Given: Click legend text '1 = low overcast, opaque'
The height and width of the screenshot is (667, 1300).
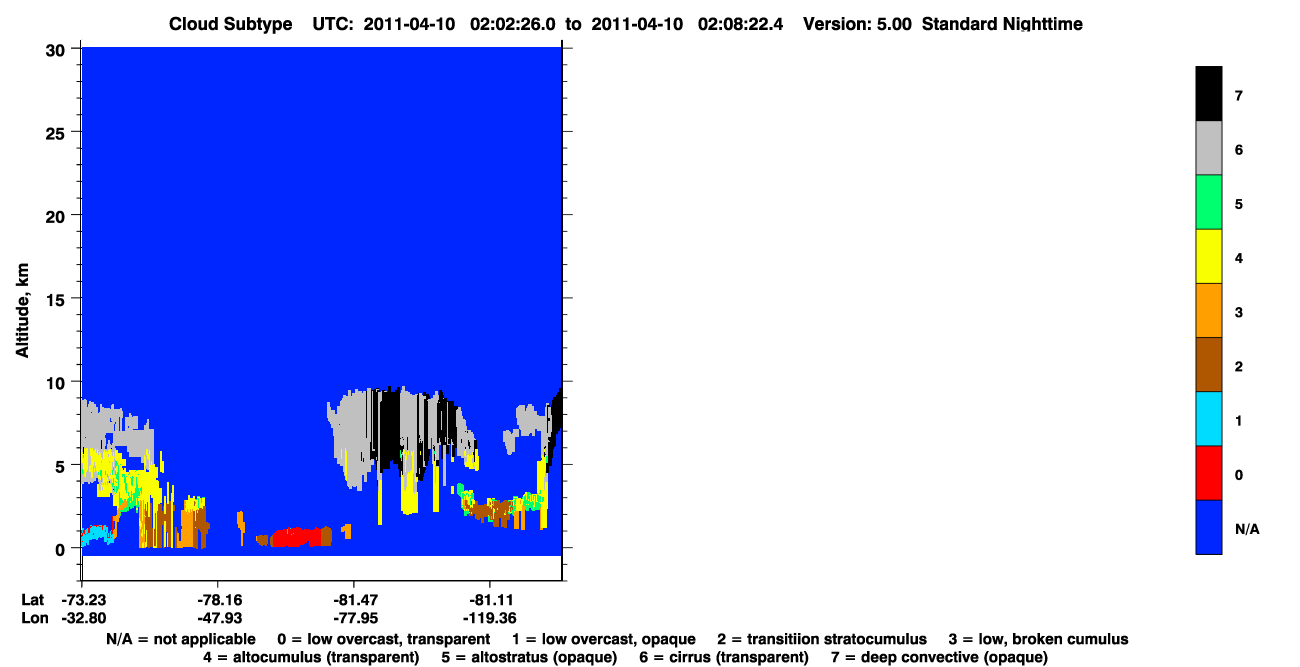Looking at the screenshot, I should tap(604, 639).
